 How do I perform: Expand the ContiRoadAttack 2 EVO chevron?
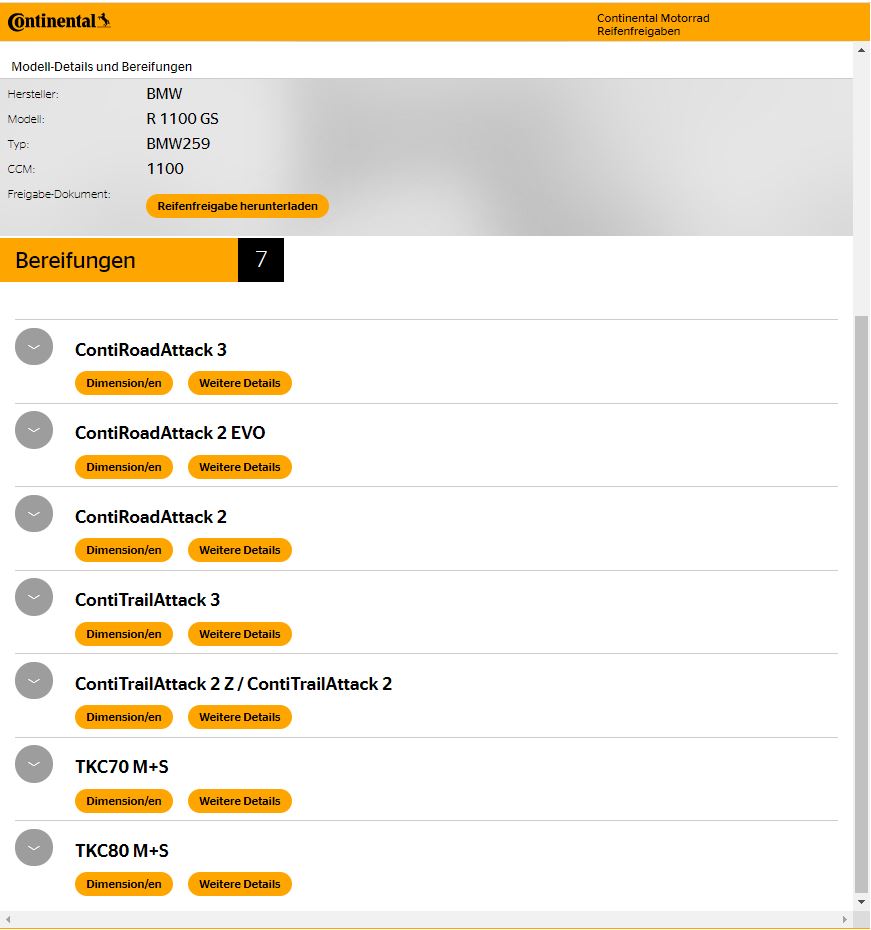coord(34,430)
